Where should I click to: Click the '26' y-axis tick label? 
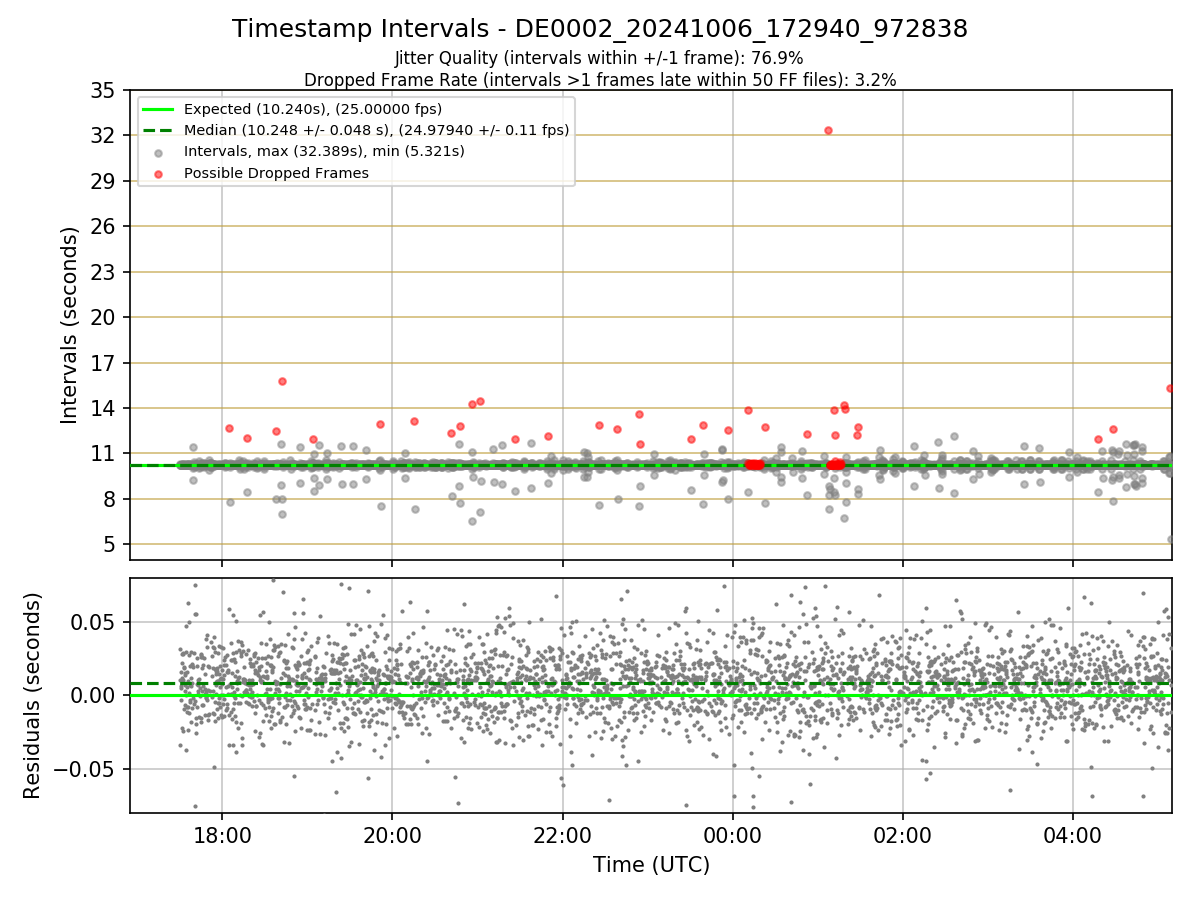[103, 226]
